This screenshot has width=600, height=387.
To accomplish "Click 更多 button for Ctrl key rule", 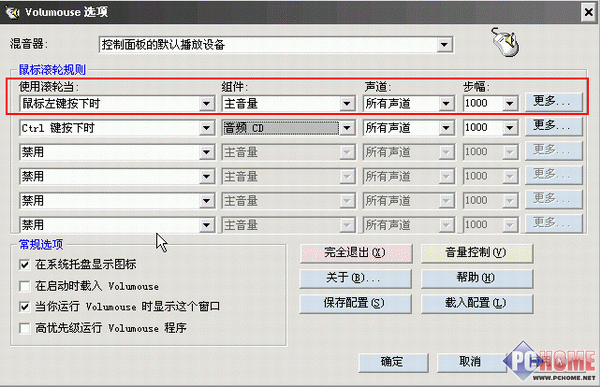I will (x=554, y=126).
